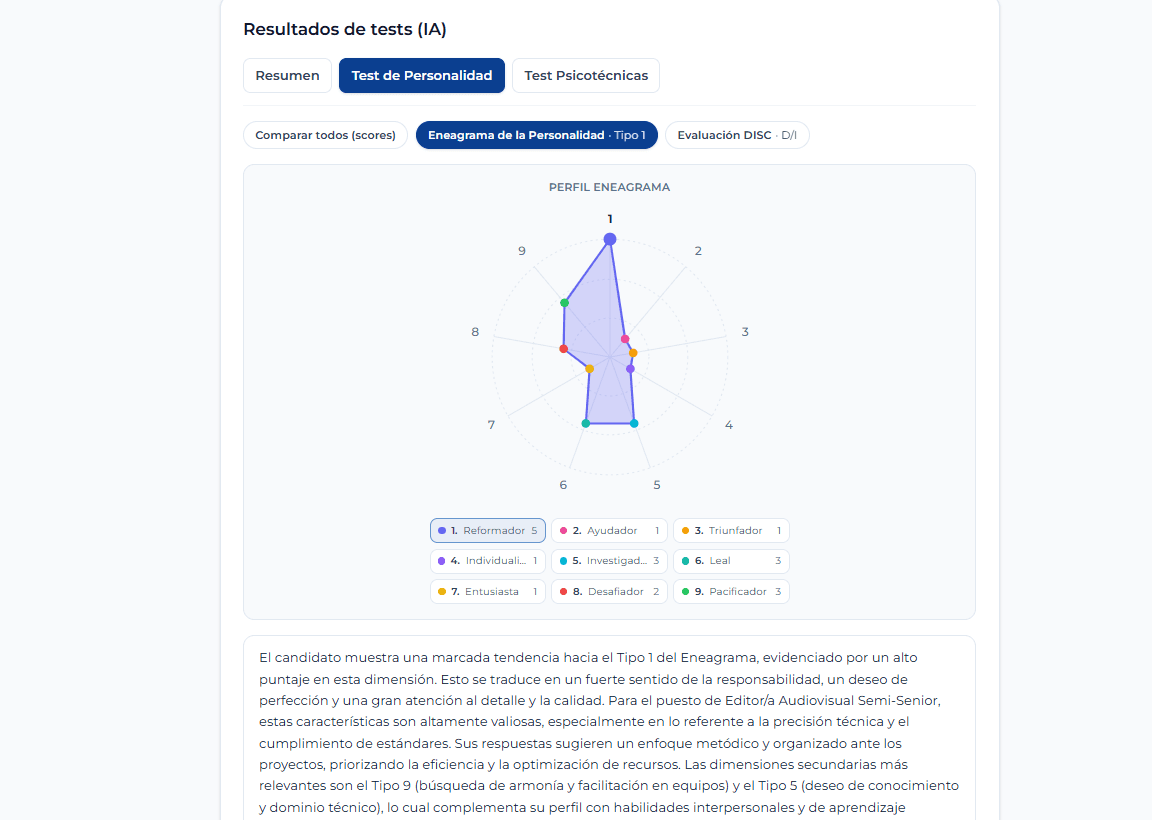Select Eneagrama de la Personalidad pill
Viewport: 1152px width, 820px height.
(x=536, y=135)
